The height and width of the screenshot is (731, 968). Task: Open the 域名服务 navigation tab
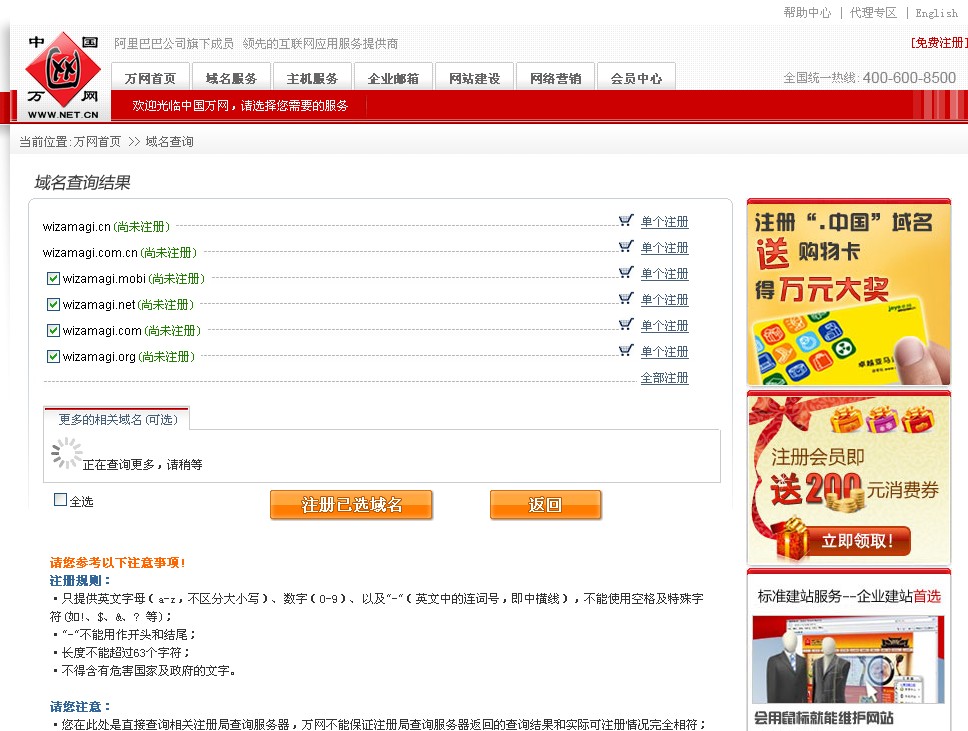coord(232,77)
